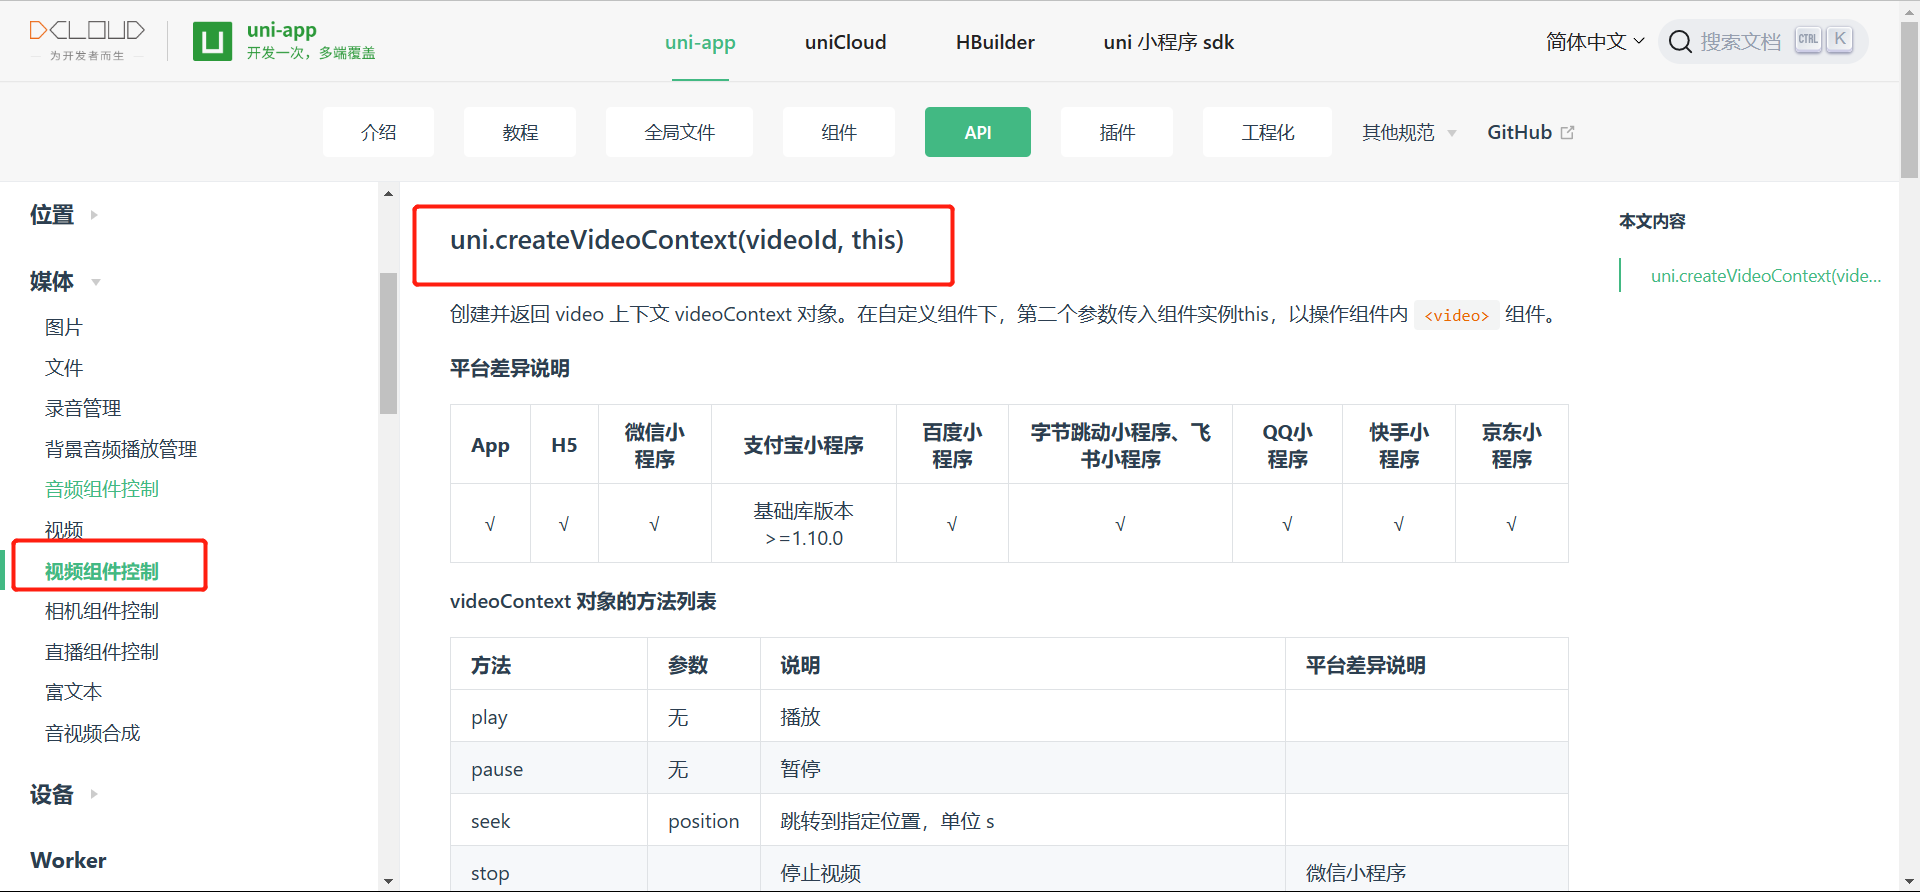Open the HBuilder top tab

pos(995,42)
